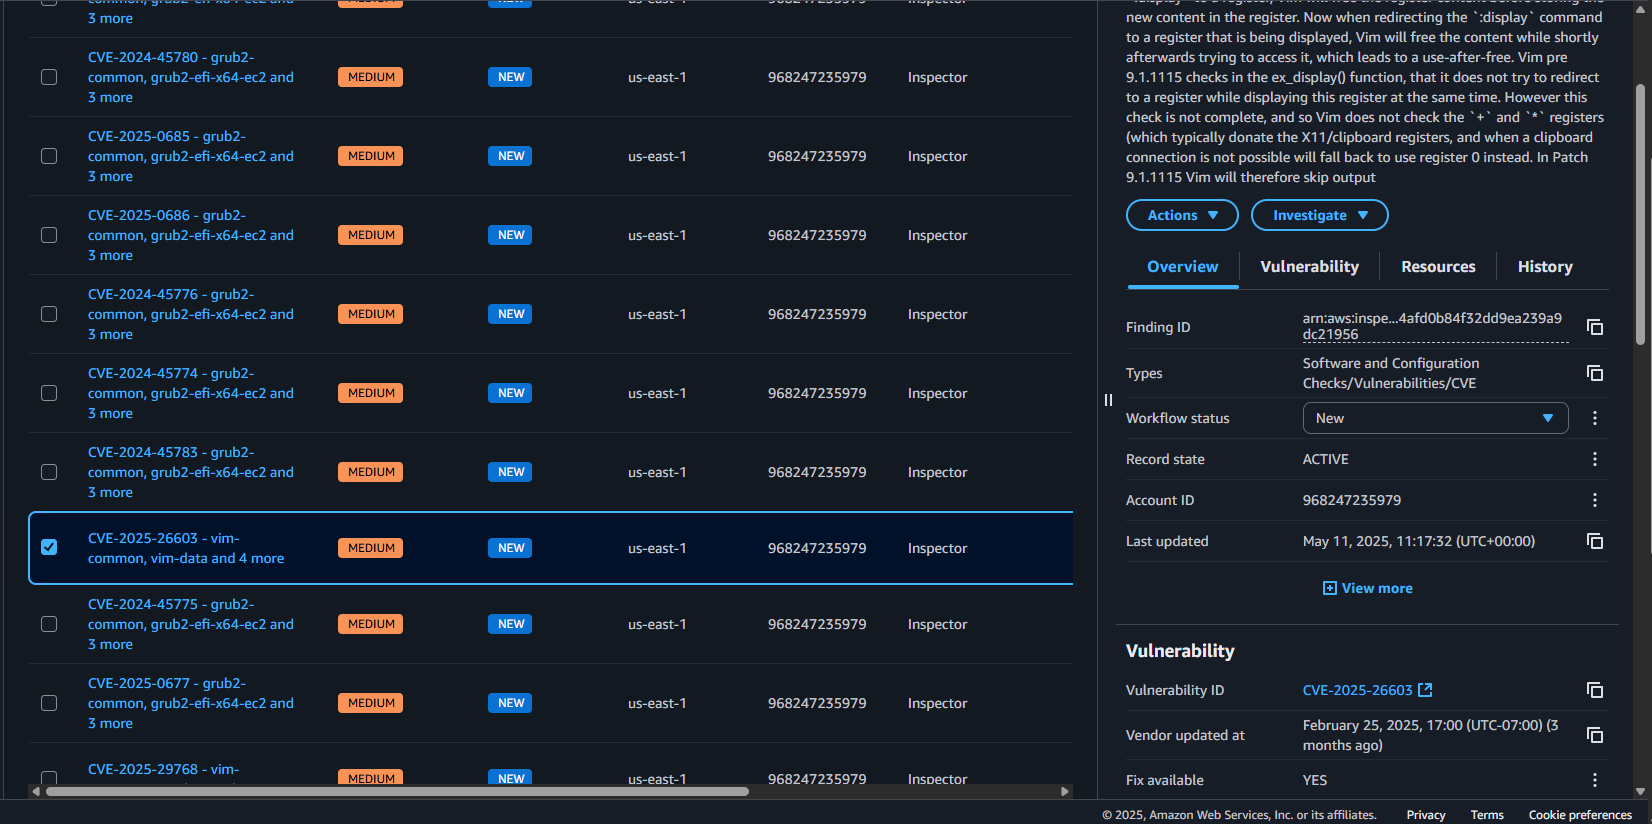Copy the Finding ID value
Viewport: 1652px width, 824px height.
pos(1595,327)
